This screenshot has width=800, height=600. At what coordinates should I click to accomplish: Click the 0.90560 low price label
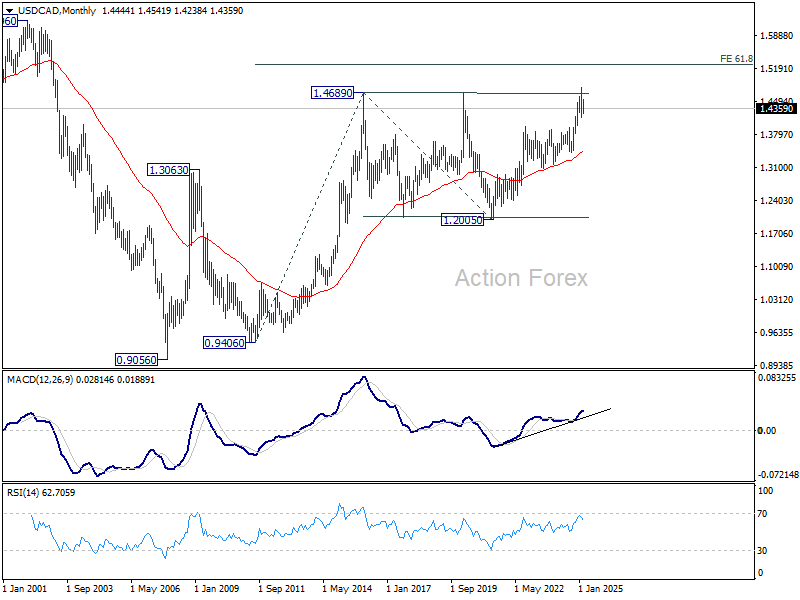click(x=136, y=360)
